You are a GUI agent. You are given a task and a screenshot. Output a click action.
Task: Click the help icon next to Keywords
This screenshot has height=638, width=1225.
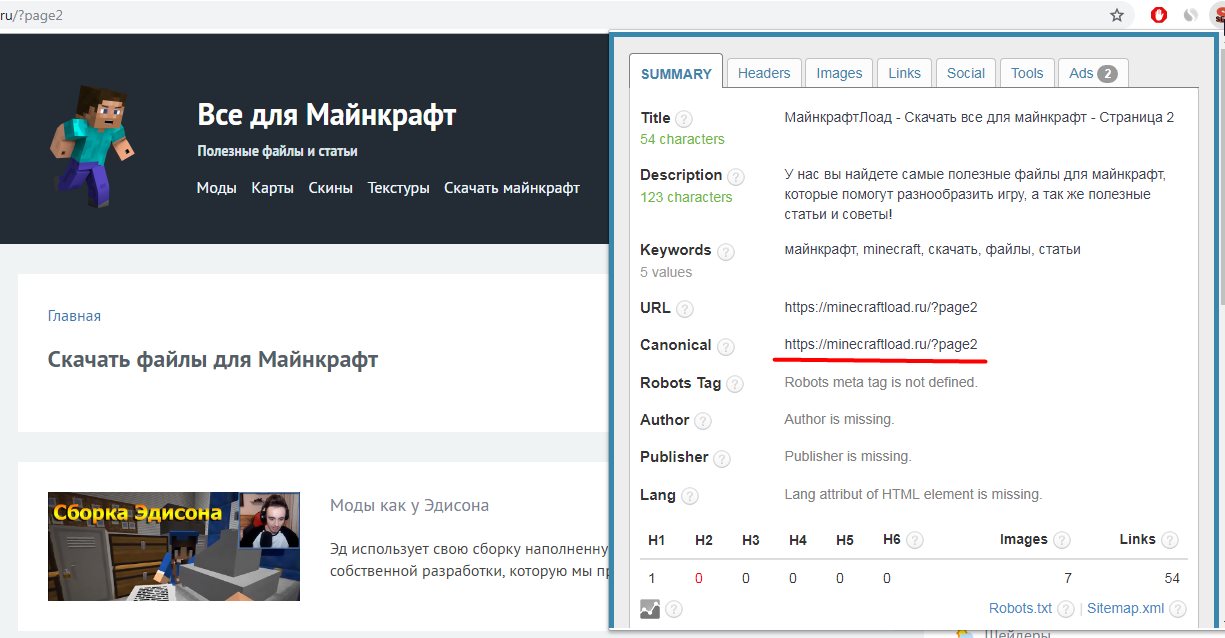(725, 252)
